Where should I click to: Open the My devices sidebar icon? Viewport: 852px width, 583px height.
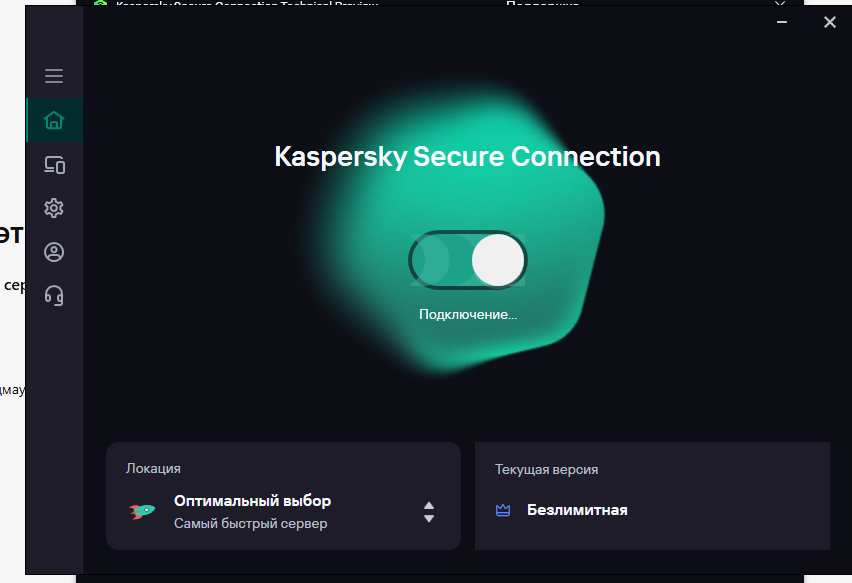54,164
